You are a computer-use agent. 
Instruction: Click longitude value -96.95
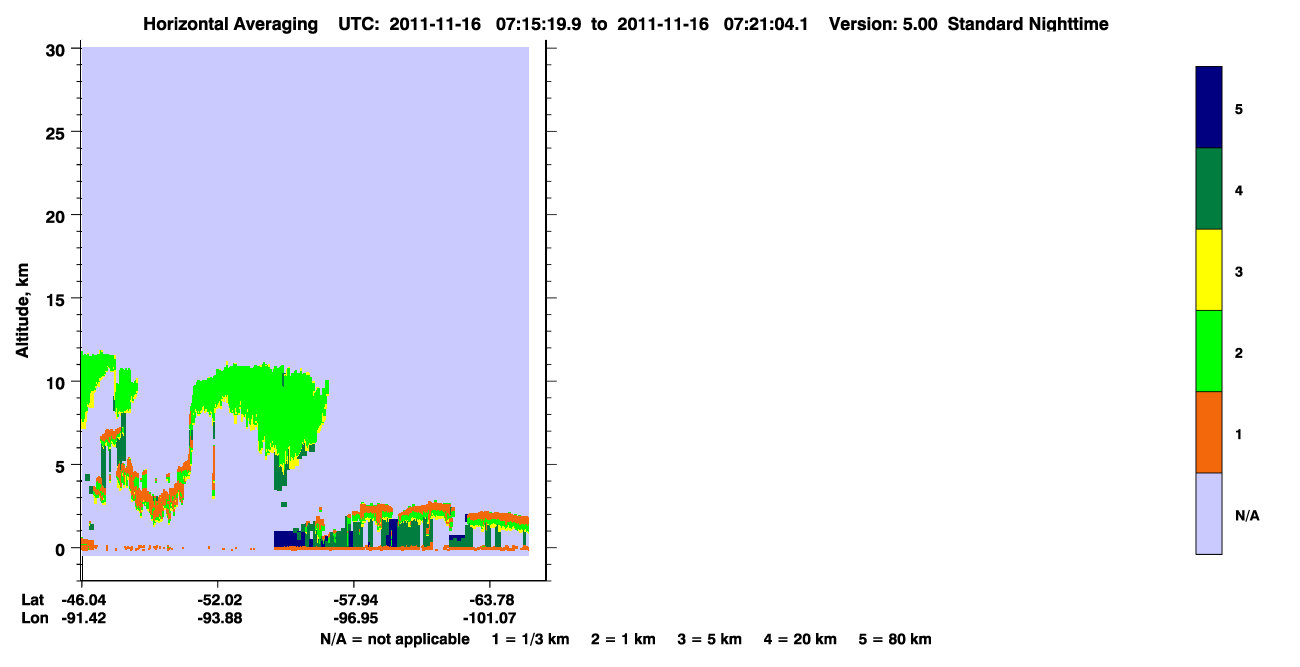tap(354, 619)
